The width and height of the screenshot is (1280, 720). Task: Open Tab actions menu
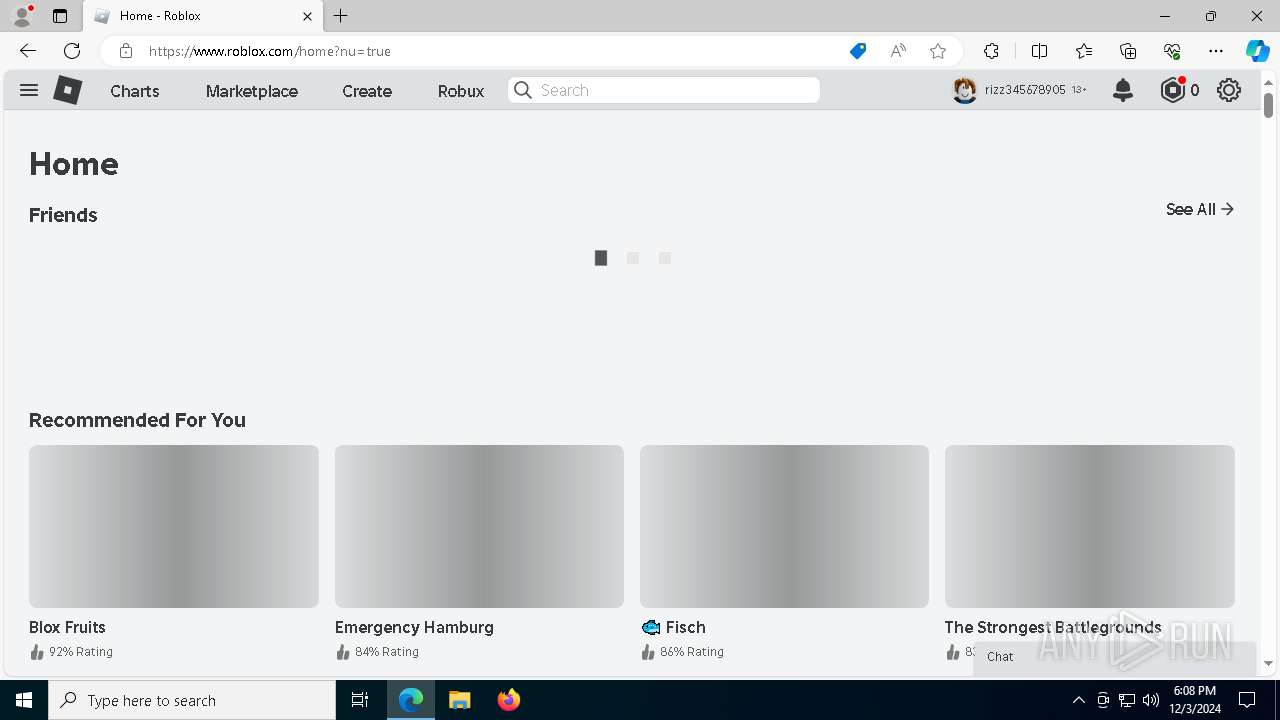click(60, 16)
